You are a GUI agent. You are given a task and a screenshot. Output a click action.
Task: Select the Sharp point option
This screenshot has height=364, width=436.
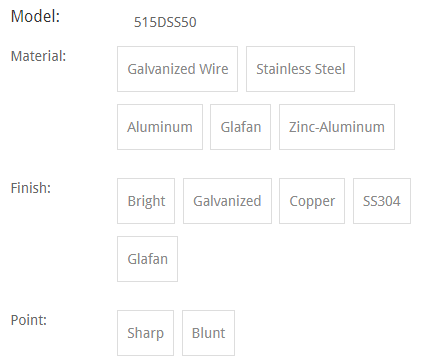145,333
